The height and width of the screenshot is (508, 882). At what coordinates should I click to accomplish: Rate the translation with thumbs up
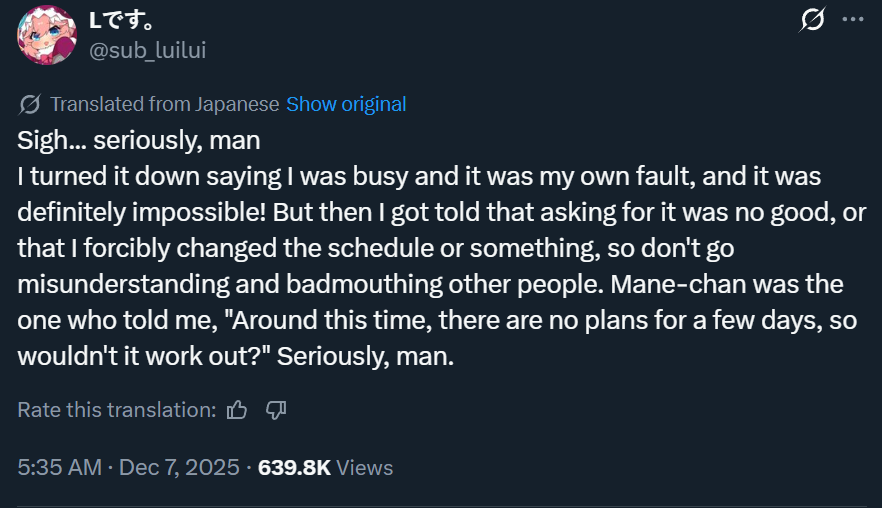pos(237,410)
